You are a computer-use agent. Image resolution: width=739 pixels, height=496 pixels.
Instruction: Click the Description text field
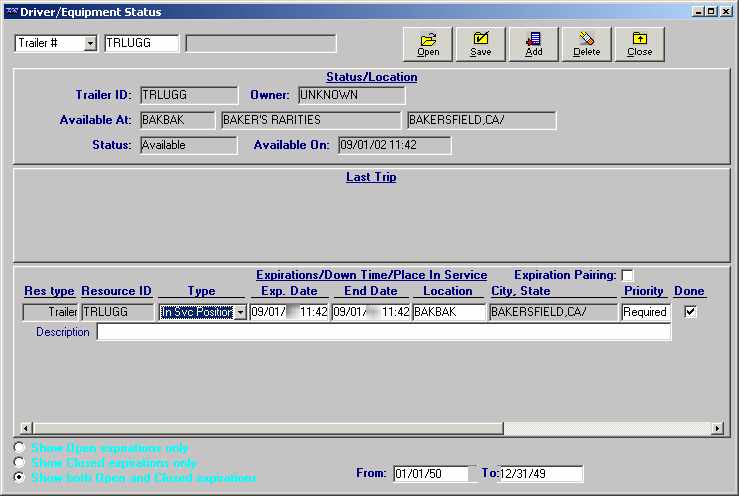[383, 332]
